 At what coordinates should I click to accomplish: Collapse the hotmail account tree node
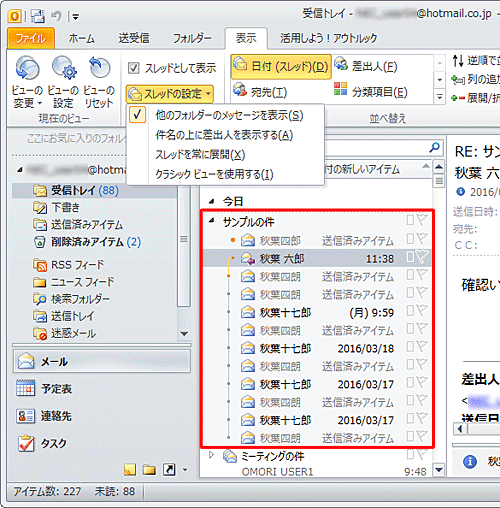click(20, 170)
